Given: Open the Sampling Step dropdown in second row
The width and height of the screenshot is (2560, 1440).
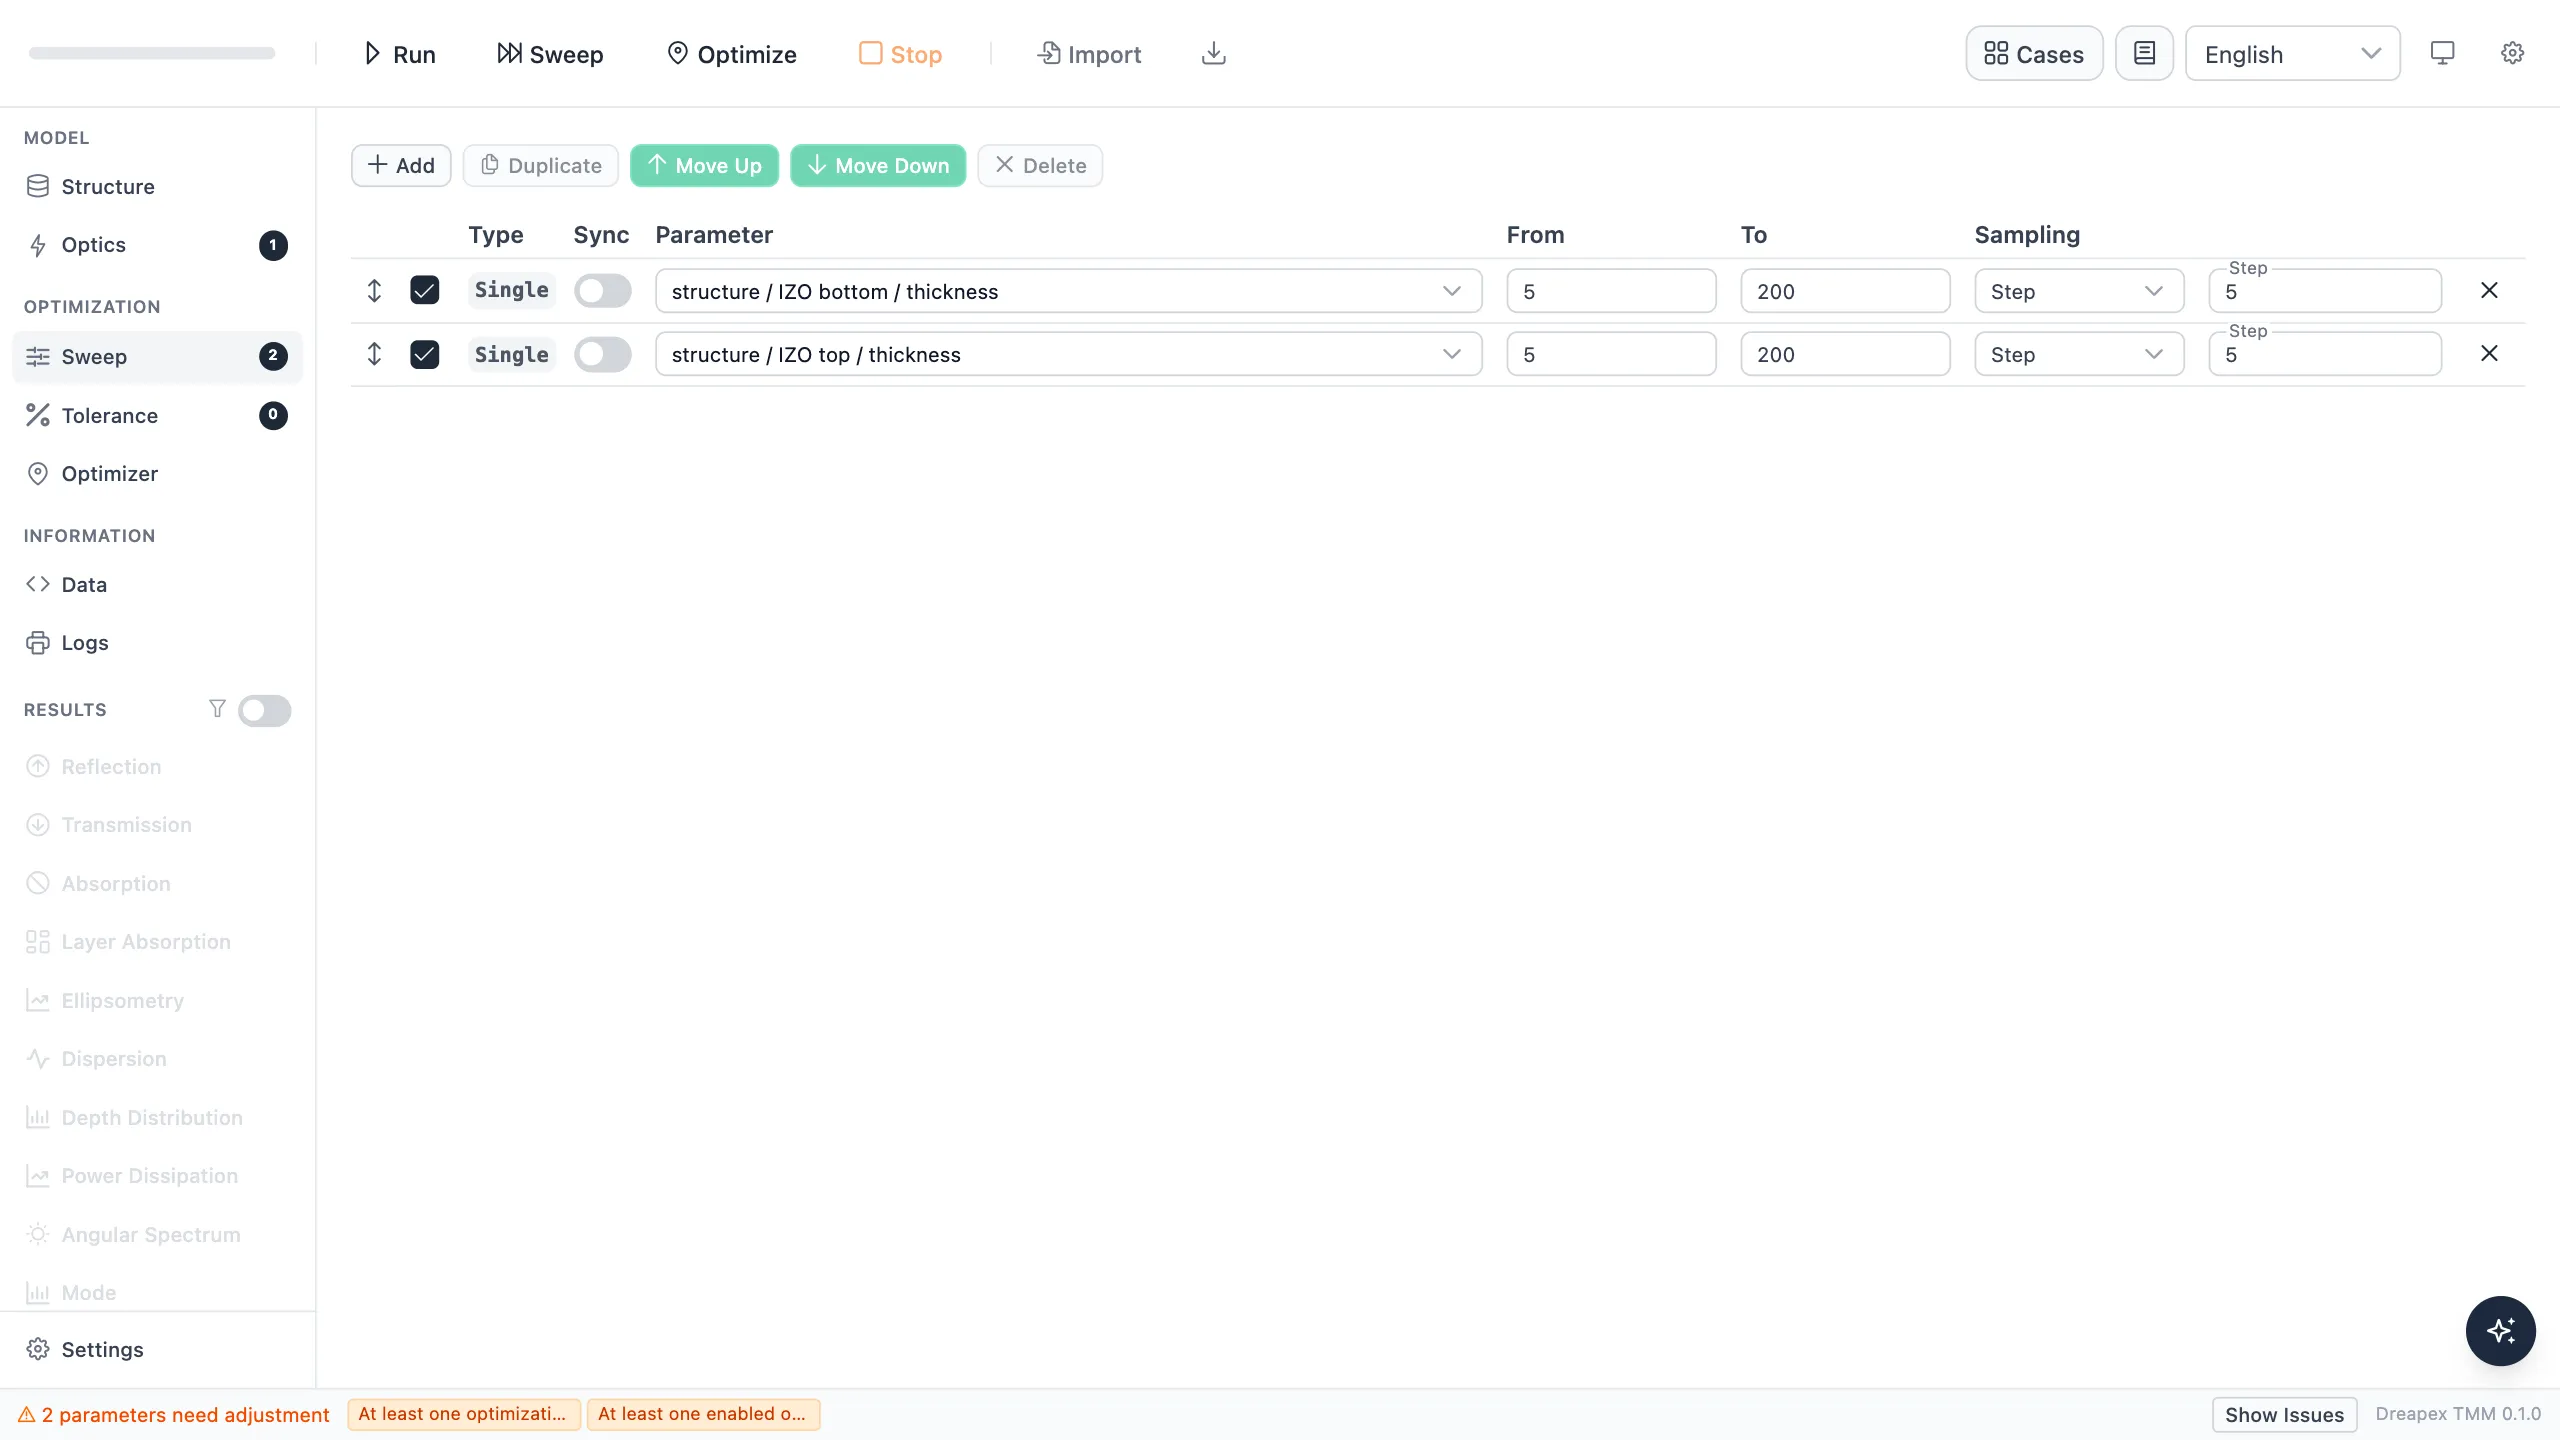Looking at the screenshot, I should [x=2079, y=354].
